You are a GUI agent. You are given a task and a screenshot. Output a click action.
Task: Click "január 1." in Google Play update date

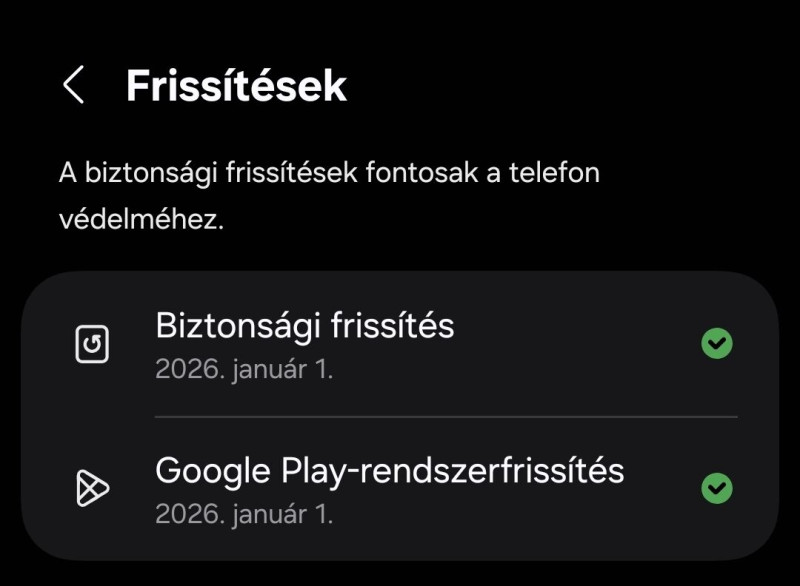(x=281, y=514)
